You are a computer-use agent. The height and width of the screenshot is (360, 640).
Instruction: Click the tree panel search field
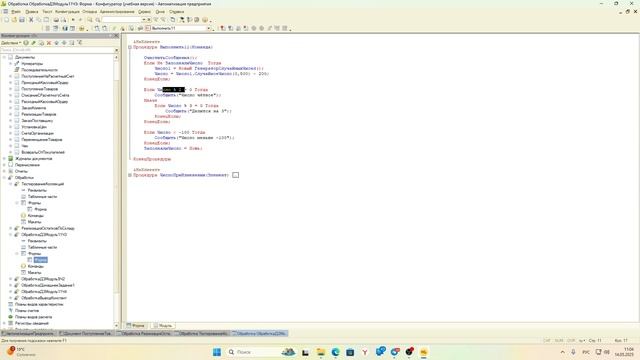point(57,50)
